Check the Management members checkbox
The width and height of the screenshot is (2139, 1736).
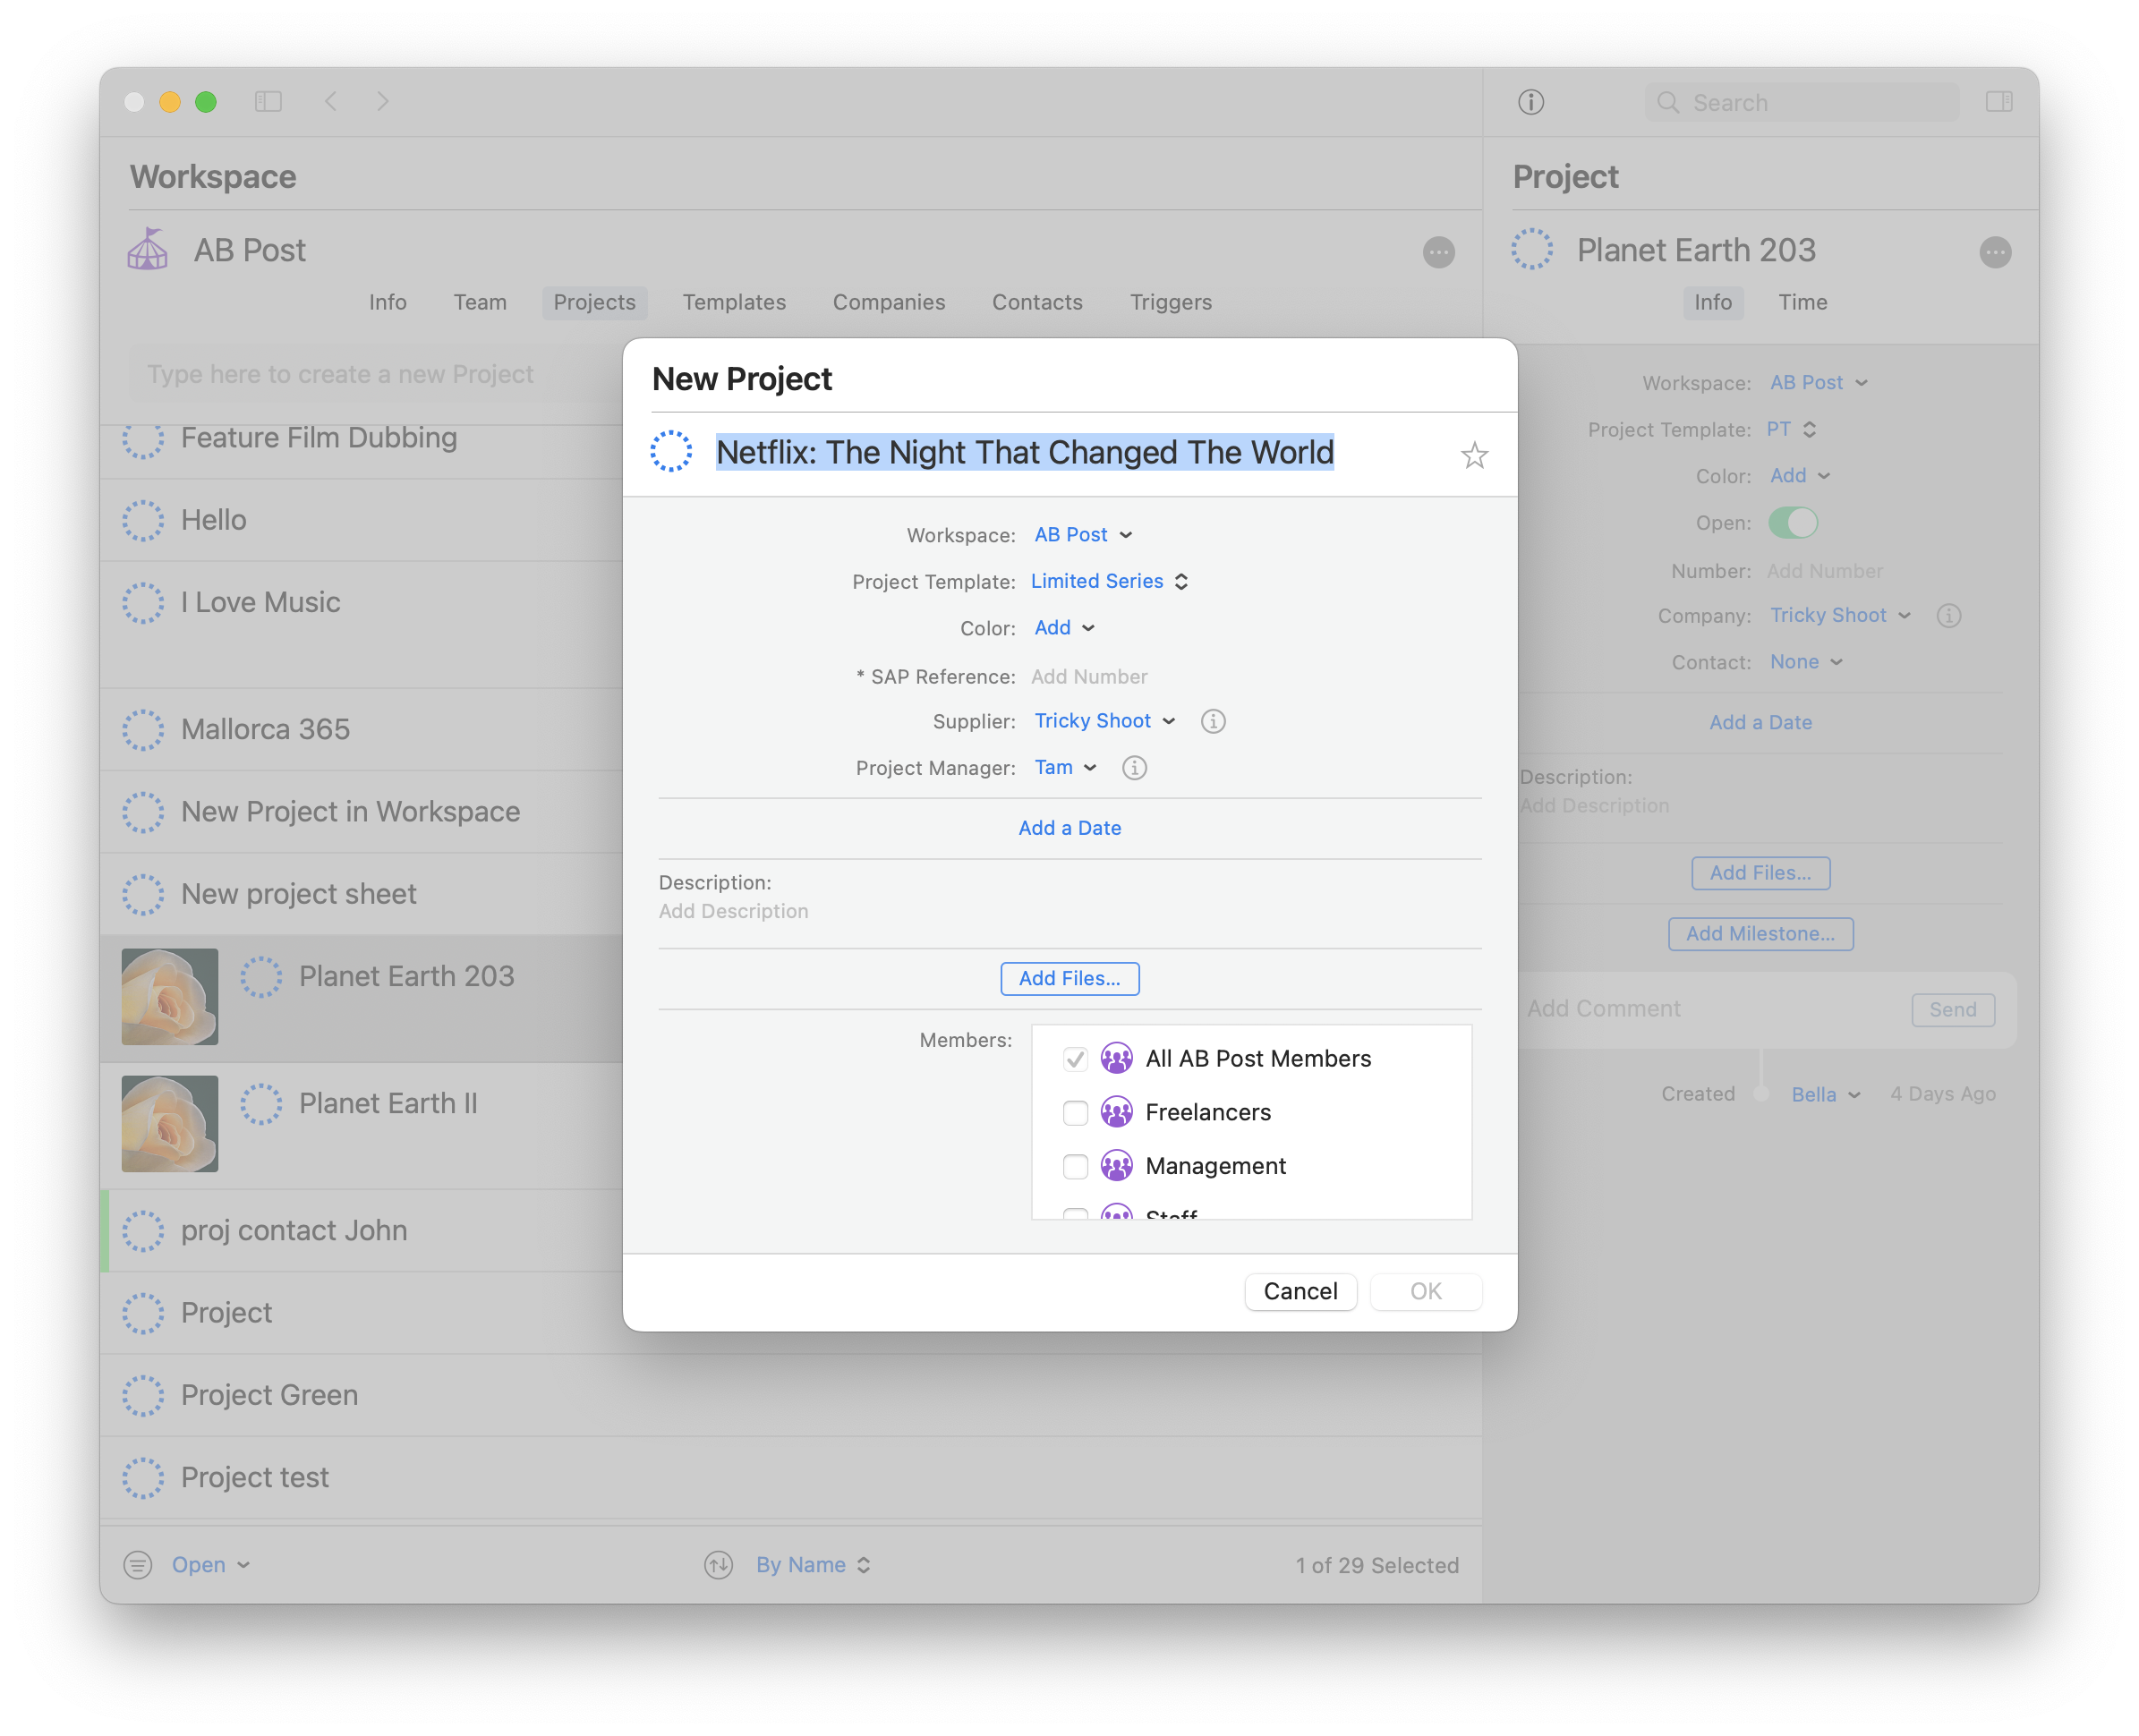point(1075,1167)
